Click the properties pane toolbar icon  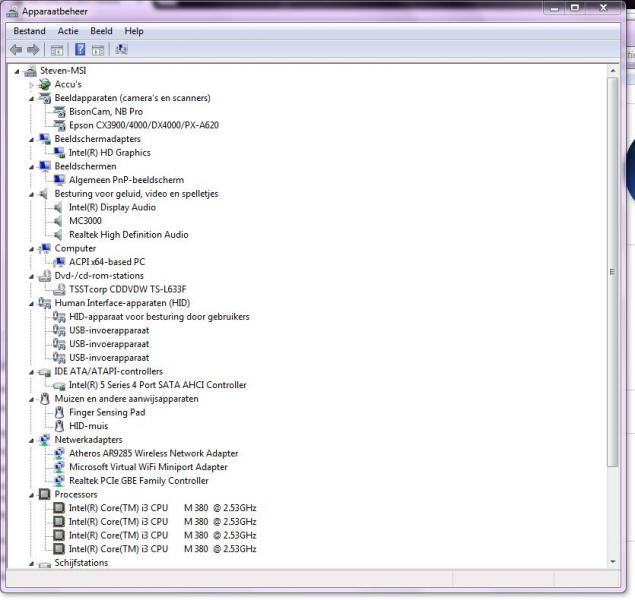pyautogui.click(x=98, y=50)
